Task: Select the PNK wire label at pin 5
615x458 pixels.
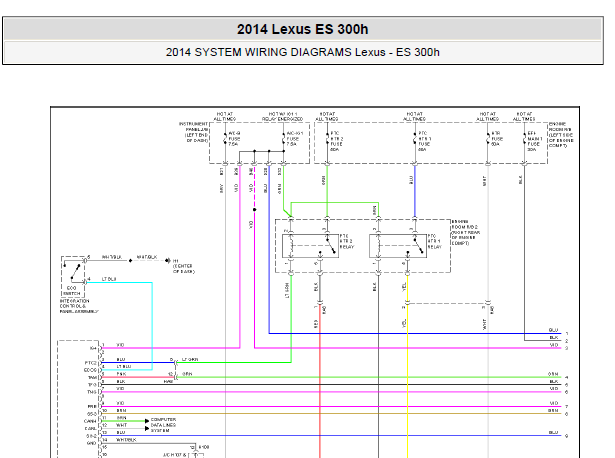Action: (122, 374)
